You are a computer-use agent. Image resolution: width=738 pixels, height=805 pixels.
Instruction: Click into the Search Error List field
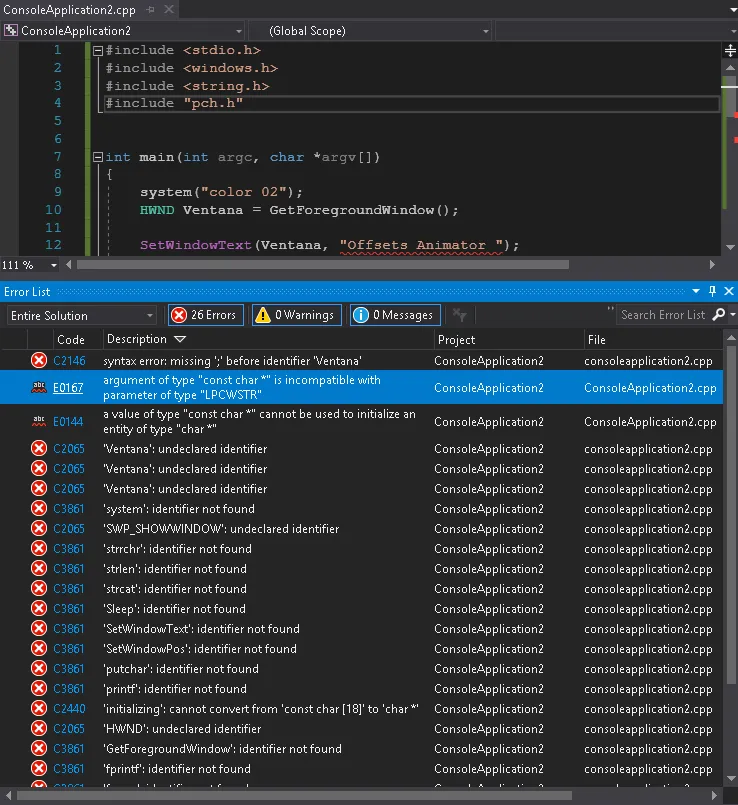click(662, 315)
